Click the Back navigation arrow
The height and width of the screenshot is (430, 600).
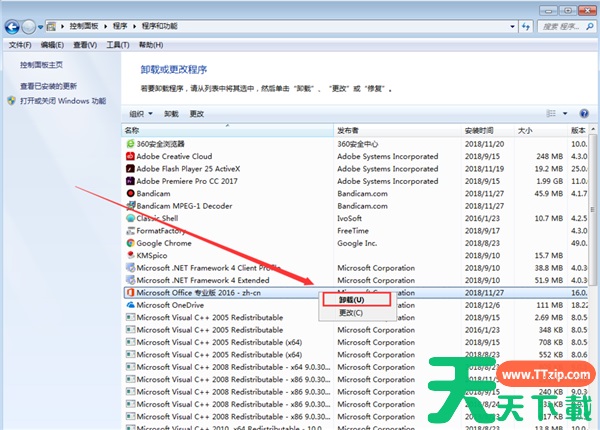pos(12,27)
